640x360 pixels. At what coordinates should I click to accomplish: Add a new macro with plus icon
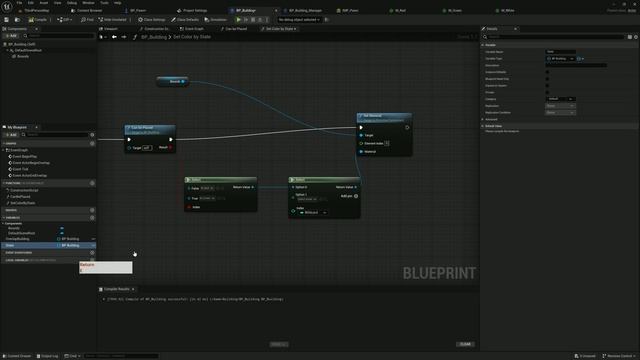tap(92, 210)
